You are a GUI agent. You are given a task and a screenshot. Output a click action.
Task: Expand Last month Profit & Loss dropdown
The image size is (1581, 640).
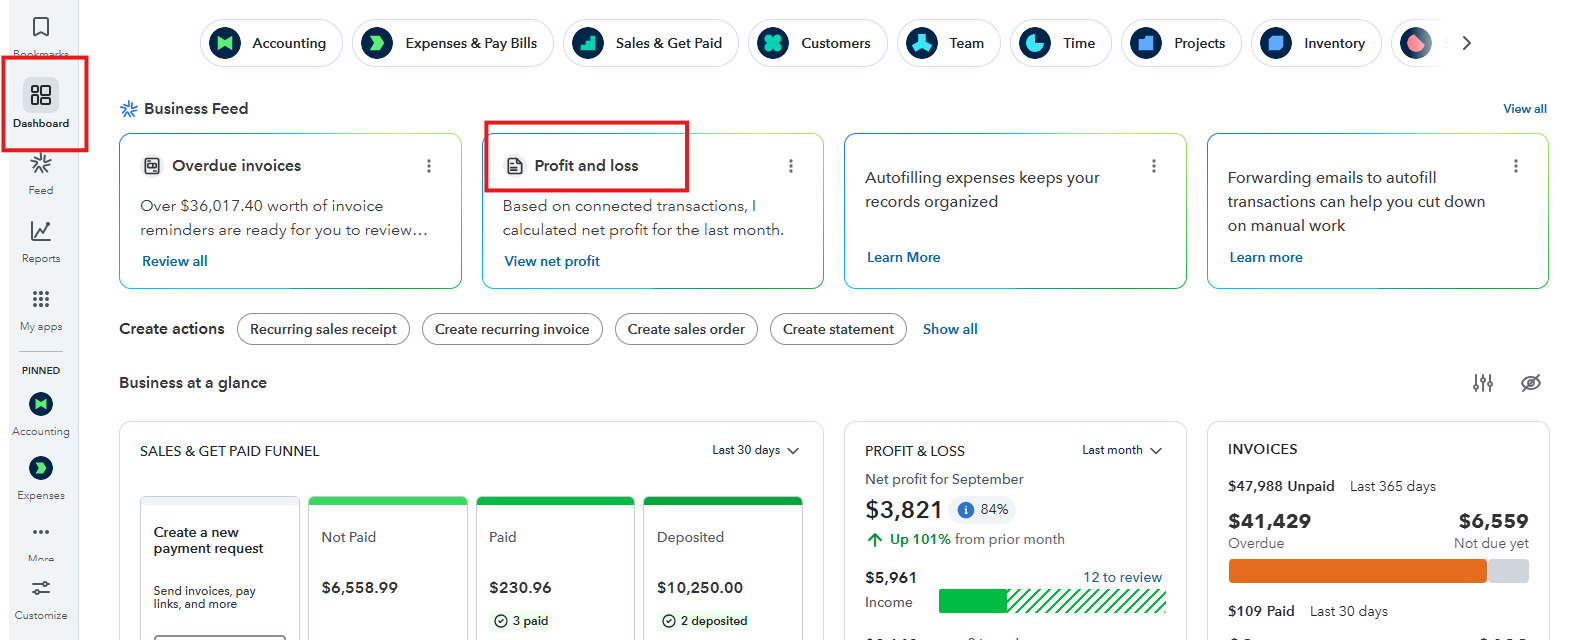pos(1122,451)
